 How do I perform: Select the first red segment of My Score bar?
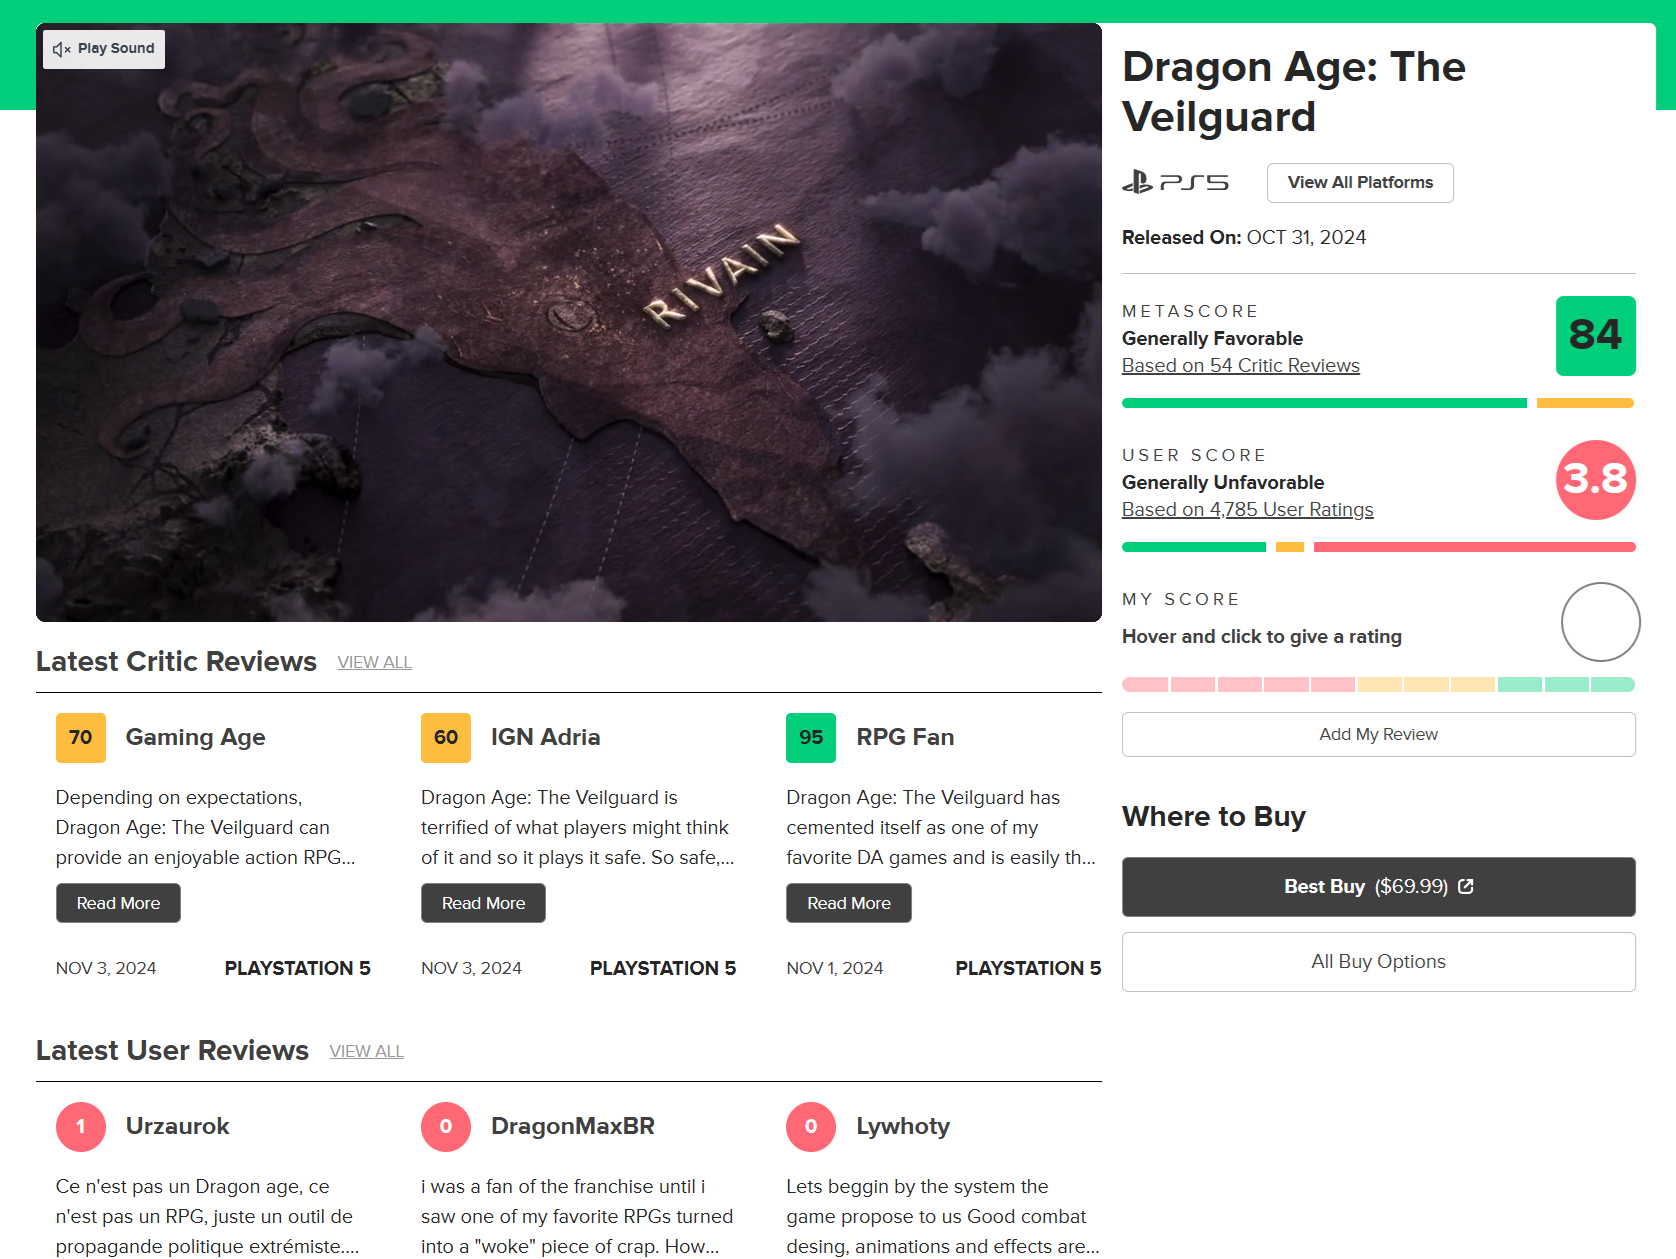click(1145, 685)
